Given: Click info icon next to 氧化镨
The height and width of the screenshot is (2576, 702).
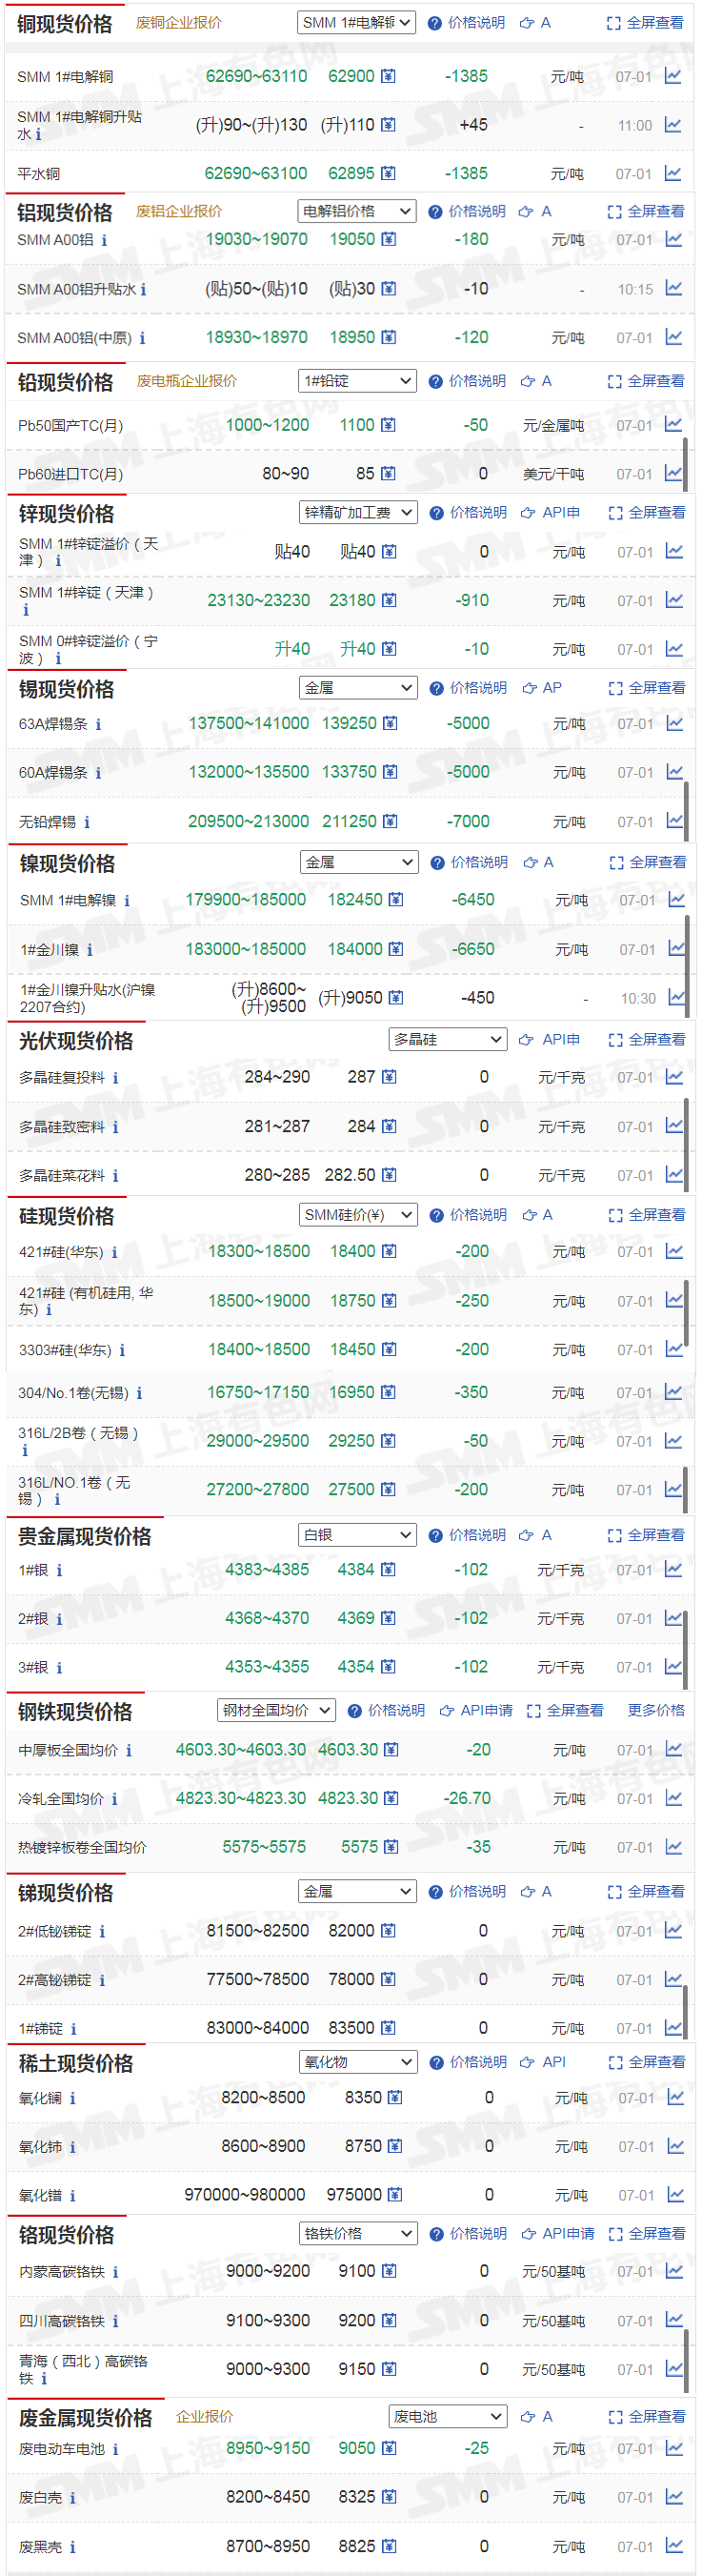Looking at the screenshot, I should coord(73,2196).
